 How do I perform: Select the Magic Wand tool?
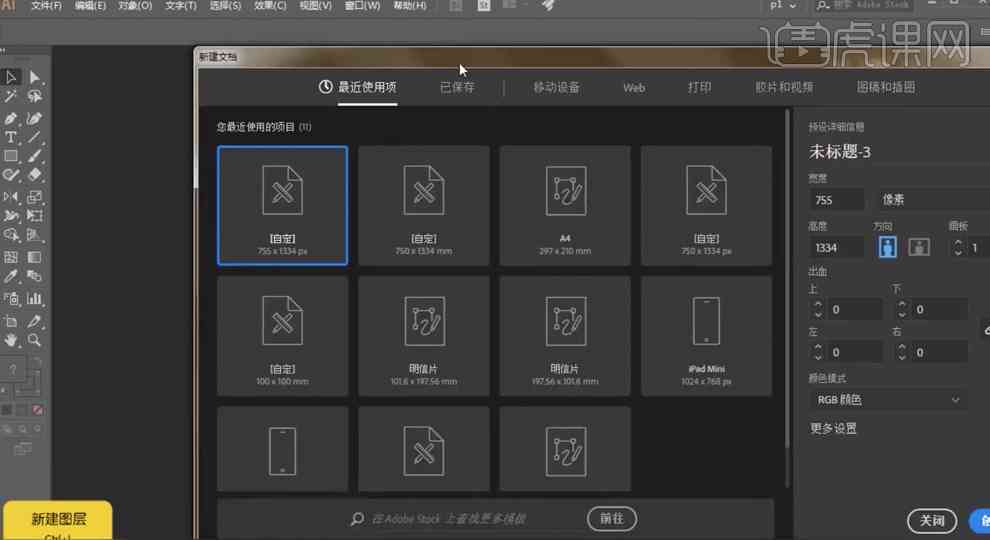[11, 96]
